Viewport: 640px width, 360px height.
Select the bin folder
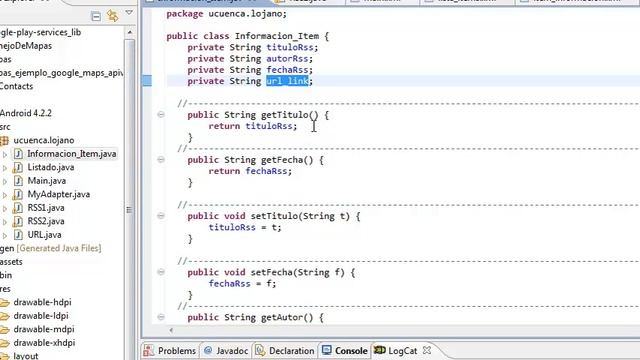click(x=6, y=275)
